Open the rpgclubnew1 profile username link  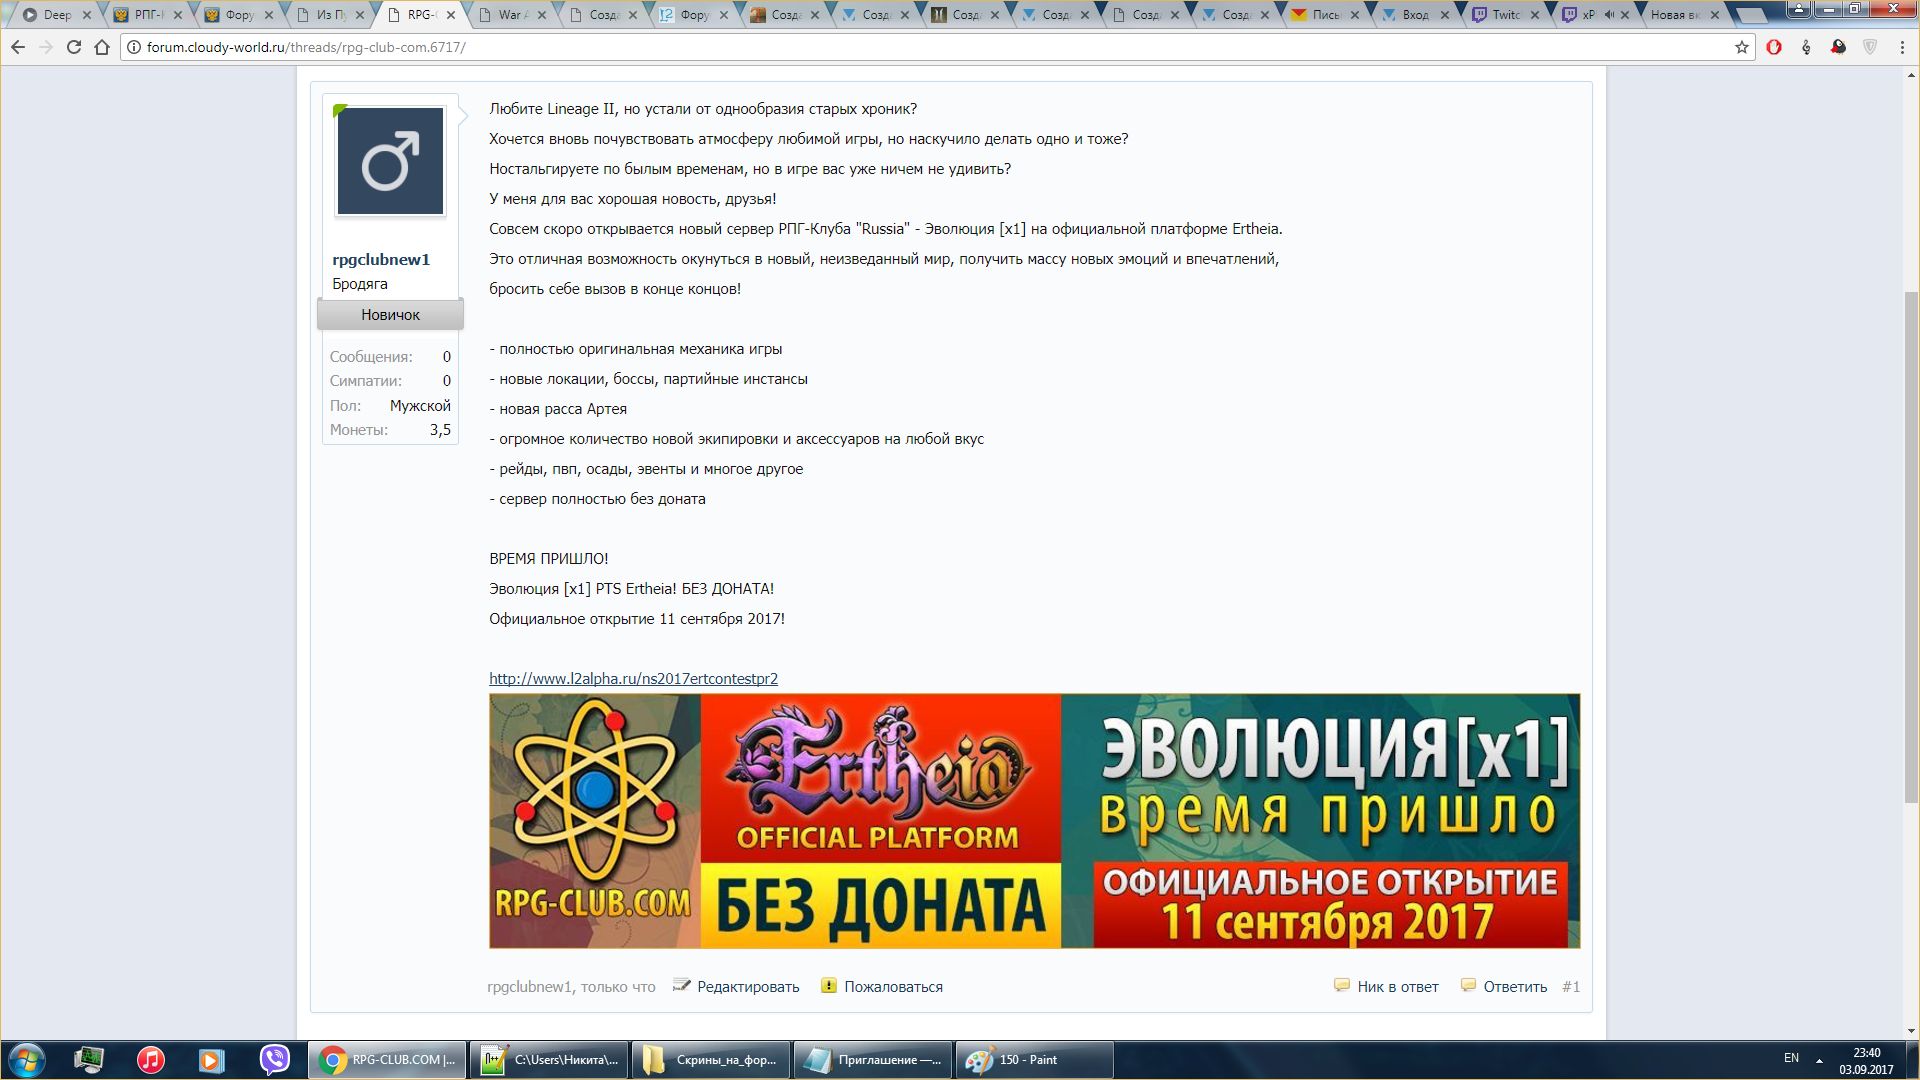pyautogui.click(x=381, y=259)
